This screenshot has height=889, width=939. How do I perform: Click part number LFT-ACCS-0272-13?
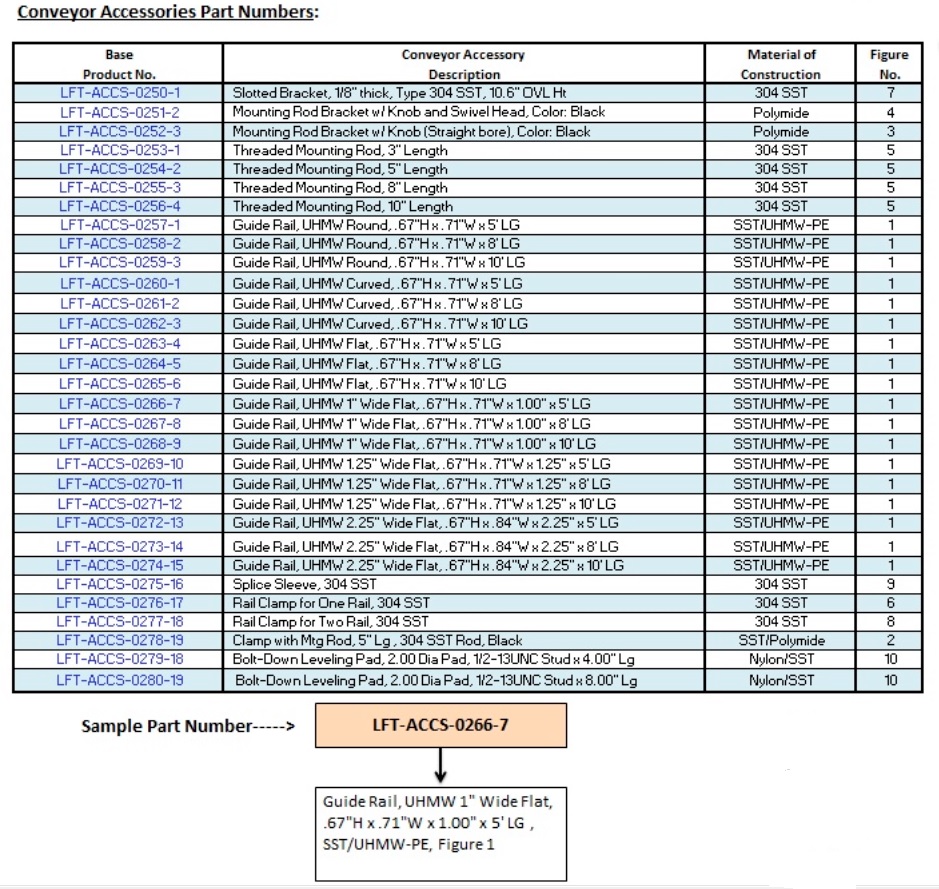pyautogui.click(x=119, y=523)
